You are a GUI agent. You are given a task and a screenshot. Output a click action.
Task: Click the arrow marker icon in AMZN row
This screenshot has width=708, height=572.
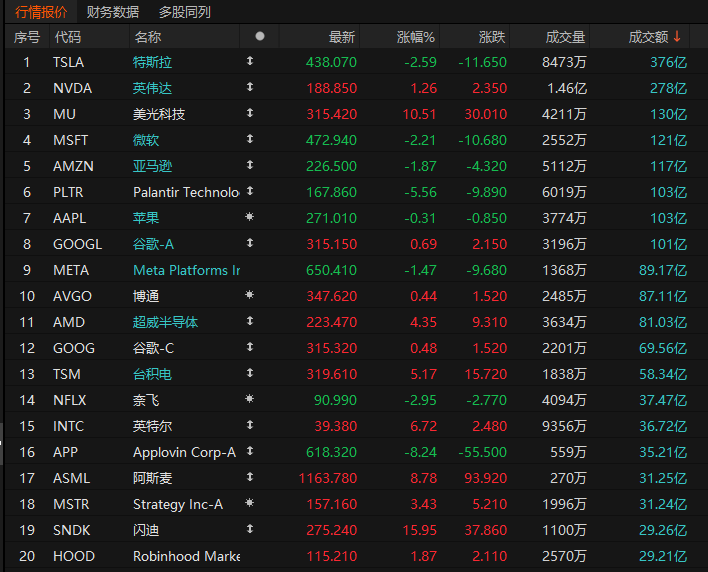pos(250,165)
